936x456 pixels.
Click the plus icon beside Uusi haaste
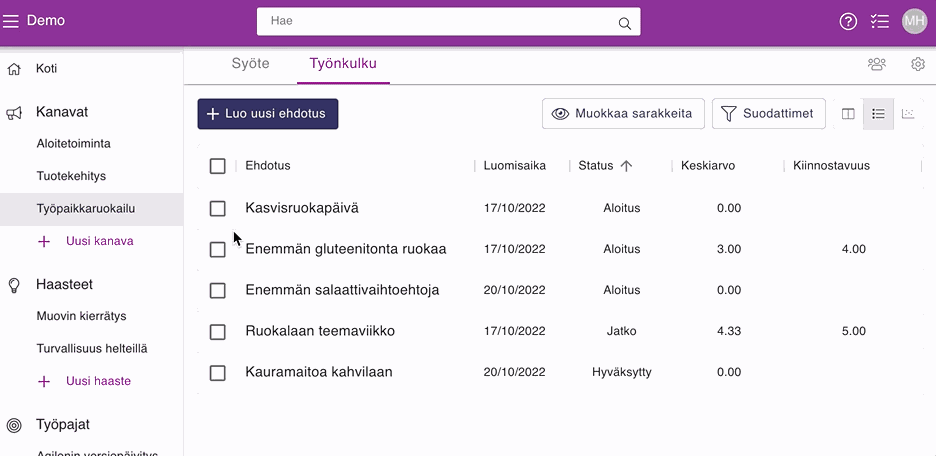tap(44, 381)
